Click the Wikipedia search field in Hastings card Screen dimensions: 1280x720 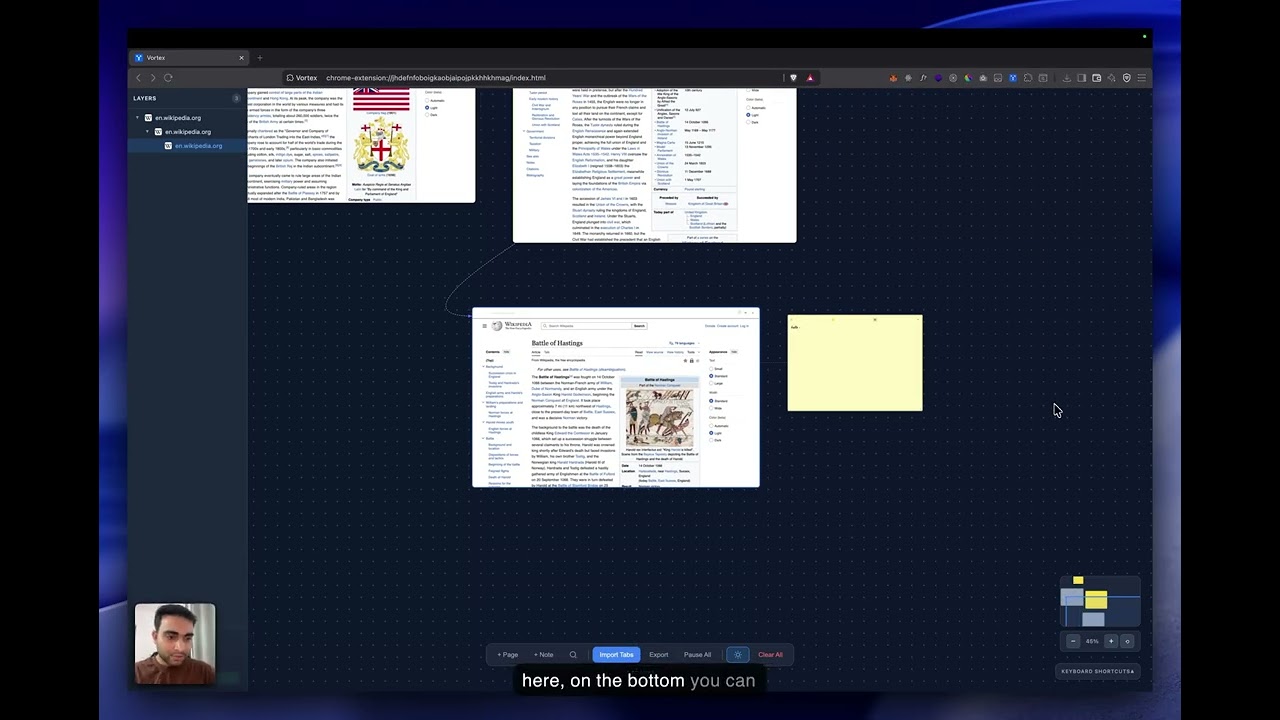(x=586, y=326)
